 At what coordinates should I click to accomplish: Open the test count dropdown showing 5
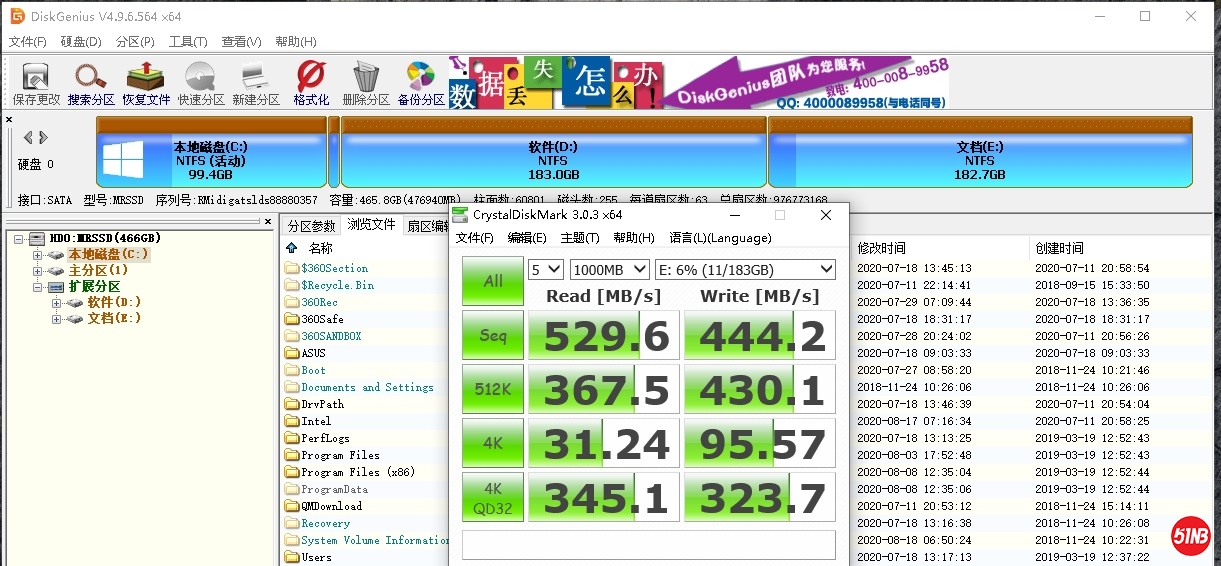(546, 269)
